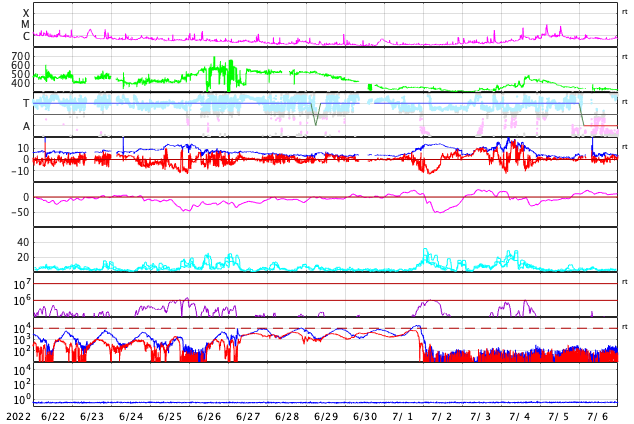This screenshot has height=424, width=634.
Task: Click the rt tag beside dashed-line panel
Action: click(625, 327)
